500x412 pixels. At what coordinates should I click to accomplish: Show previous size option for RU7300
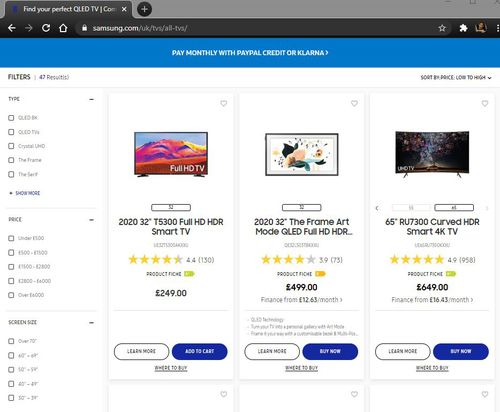point(377,208)
